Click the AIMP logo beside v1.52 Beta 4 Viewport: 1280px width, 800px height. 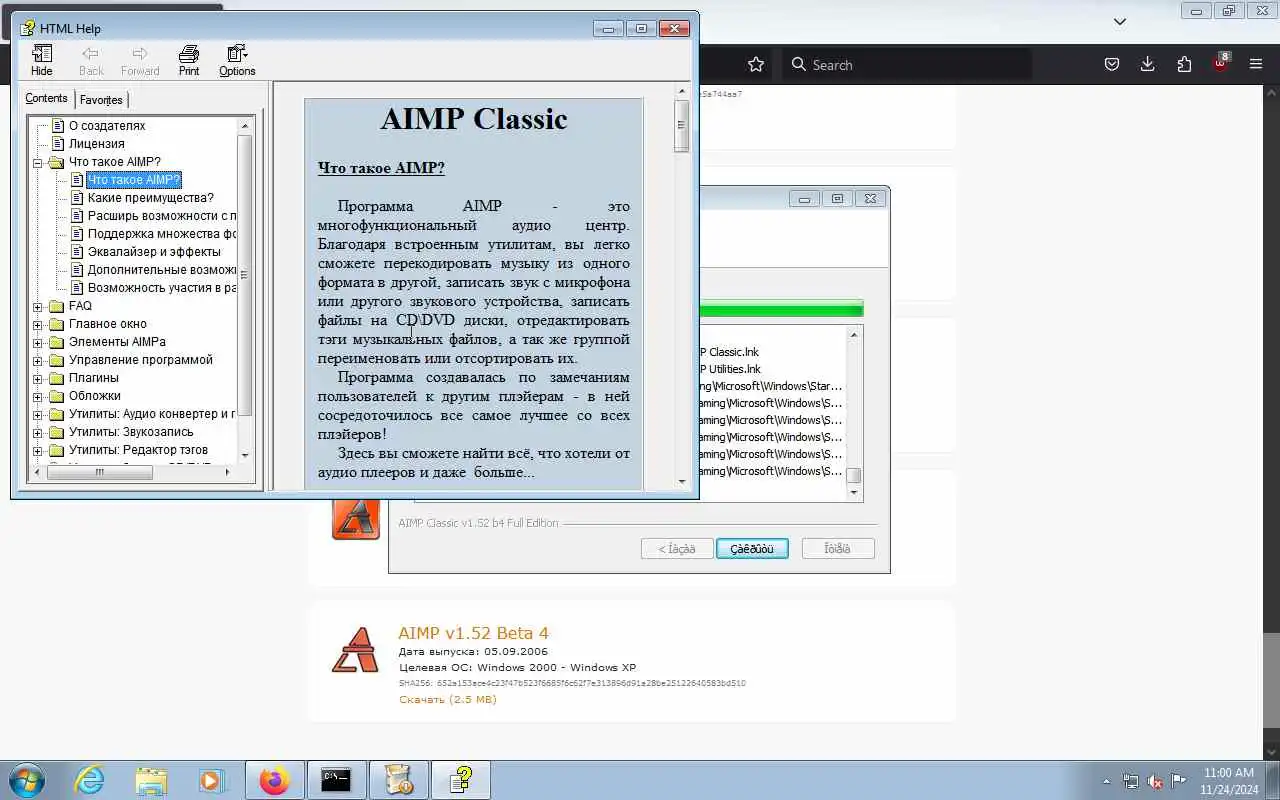pyautogui.click(x=355, y=650)
